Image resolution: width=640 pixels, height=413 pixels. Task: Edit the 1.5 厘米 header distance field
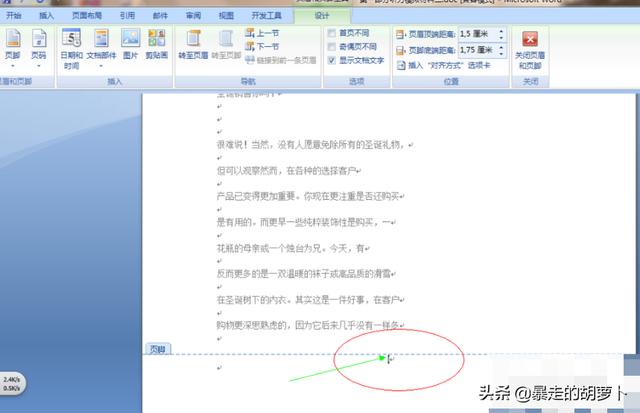coord(478,34)
